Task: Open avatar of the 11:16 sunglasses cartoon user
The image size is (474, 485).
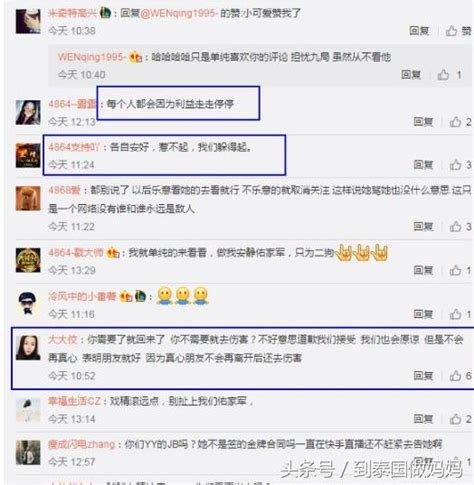Action: pyautogui.click(x=28, y=303)
